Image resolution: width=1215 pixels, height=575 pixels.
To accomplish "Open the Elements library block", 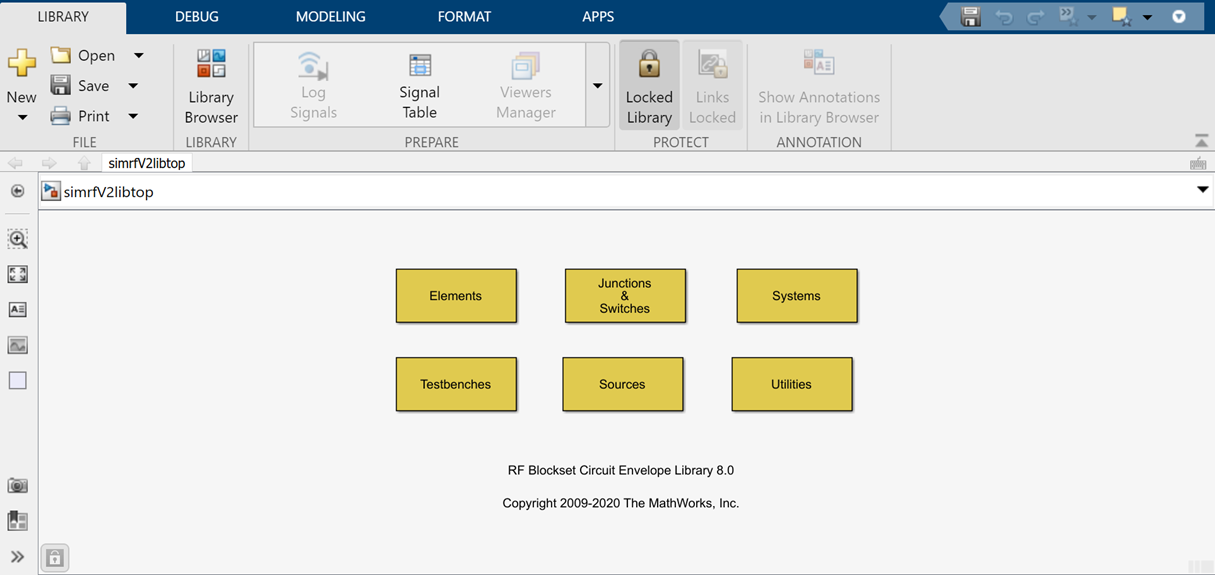I will tap(456, 296).
